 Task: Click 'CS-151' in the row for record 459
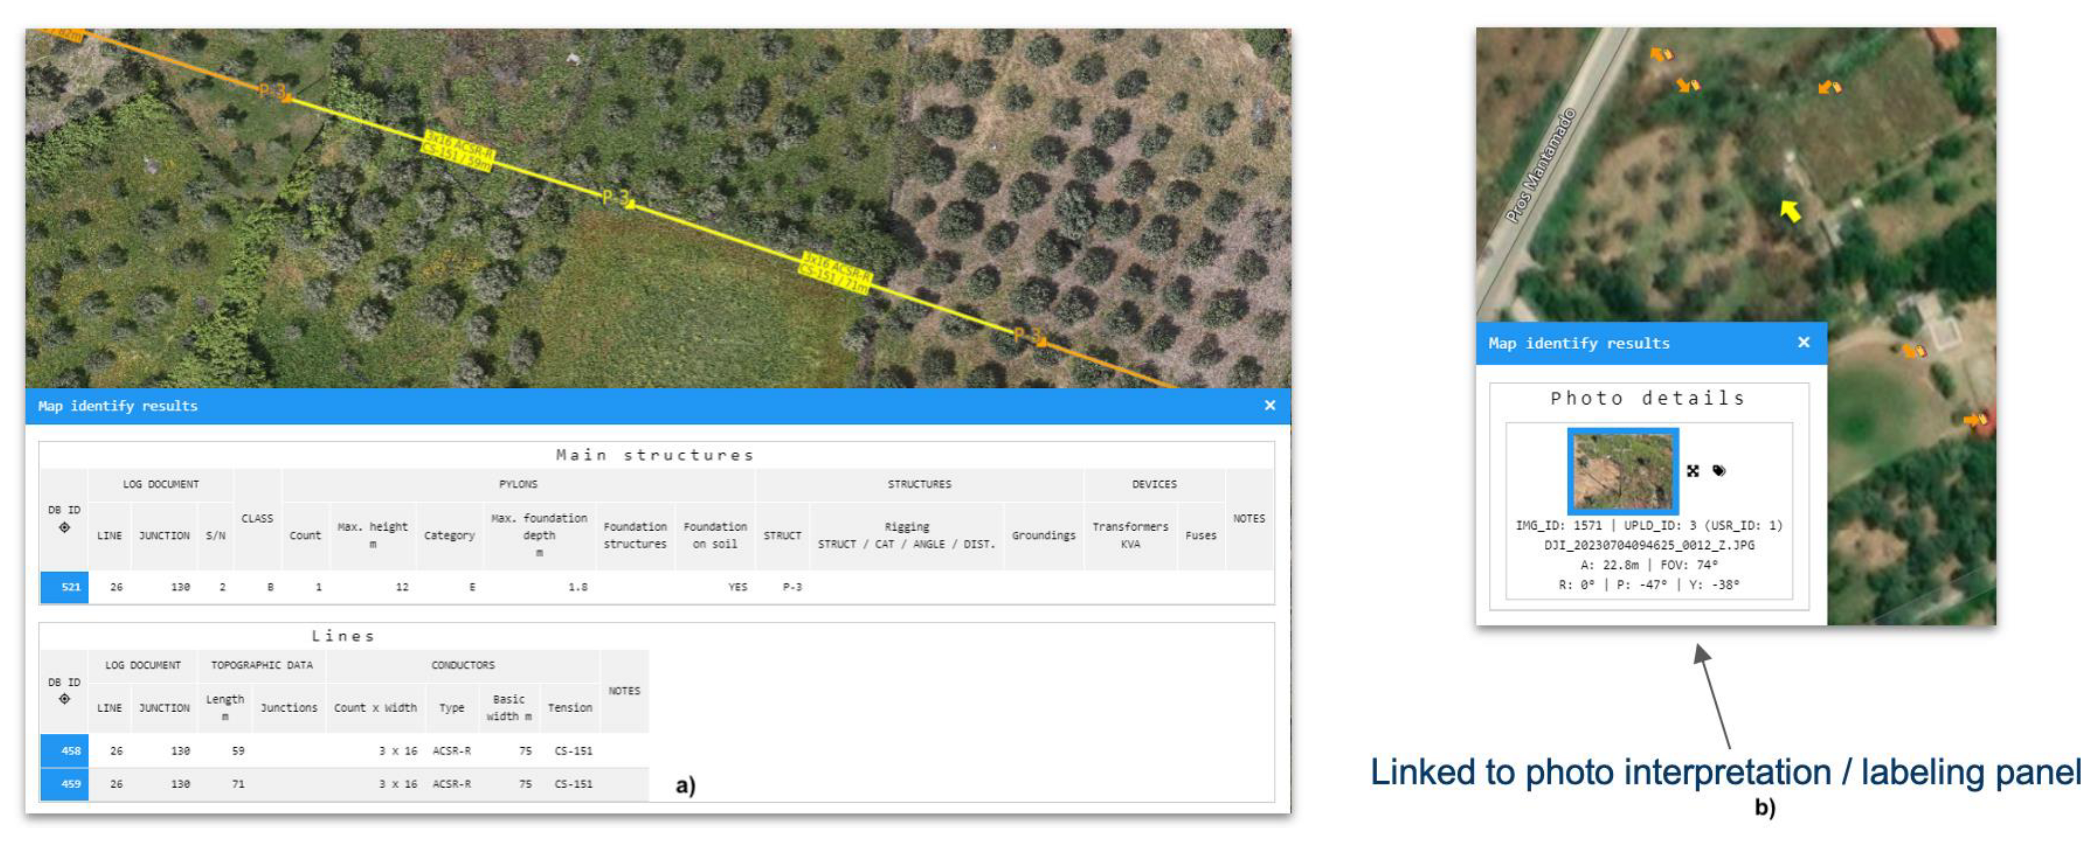pyautogui.click(x=574, y=784)
